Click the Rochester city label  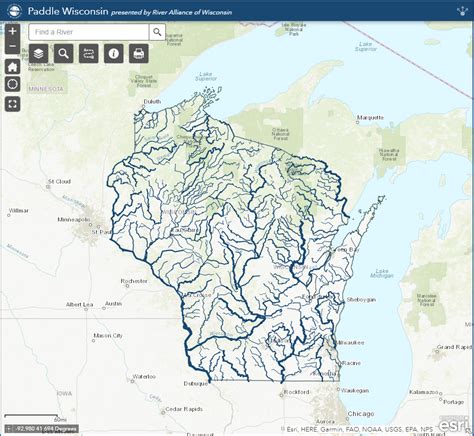coord(134,281)
